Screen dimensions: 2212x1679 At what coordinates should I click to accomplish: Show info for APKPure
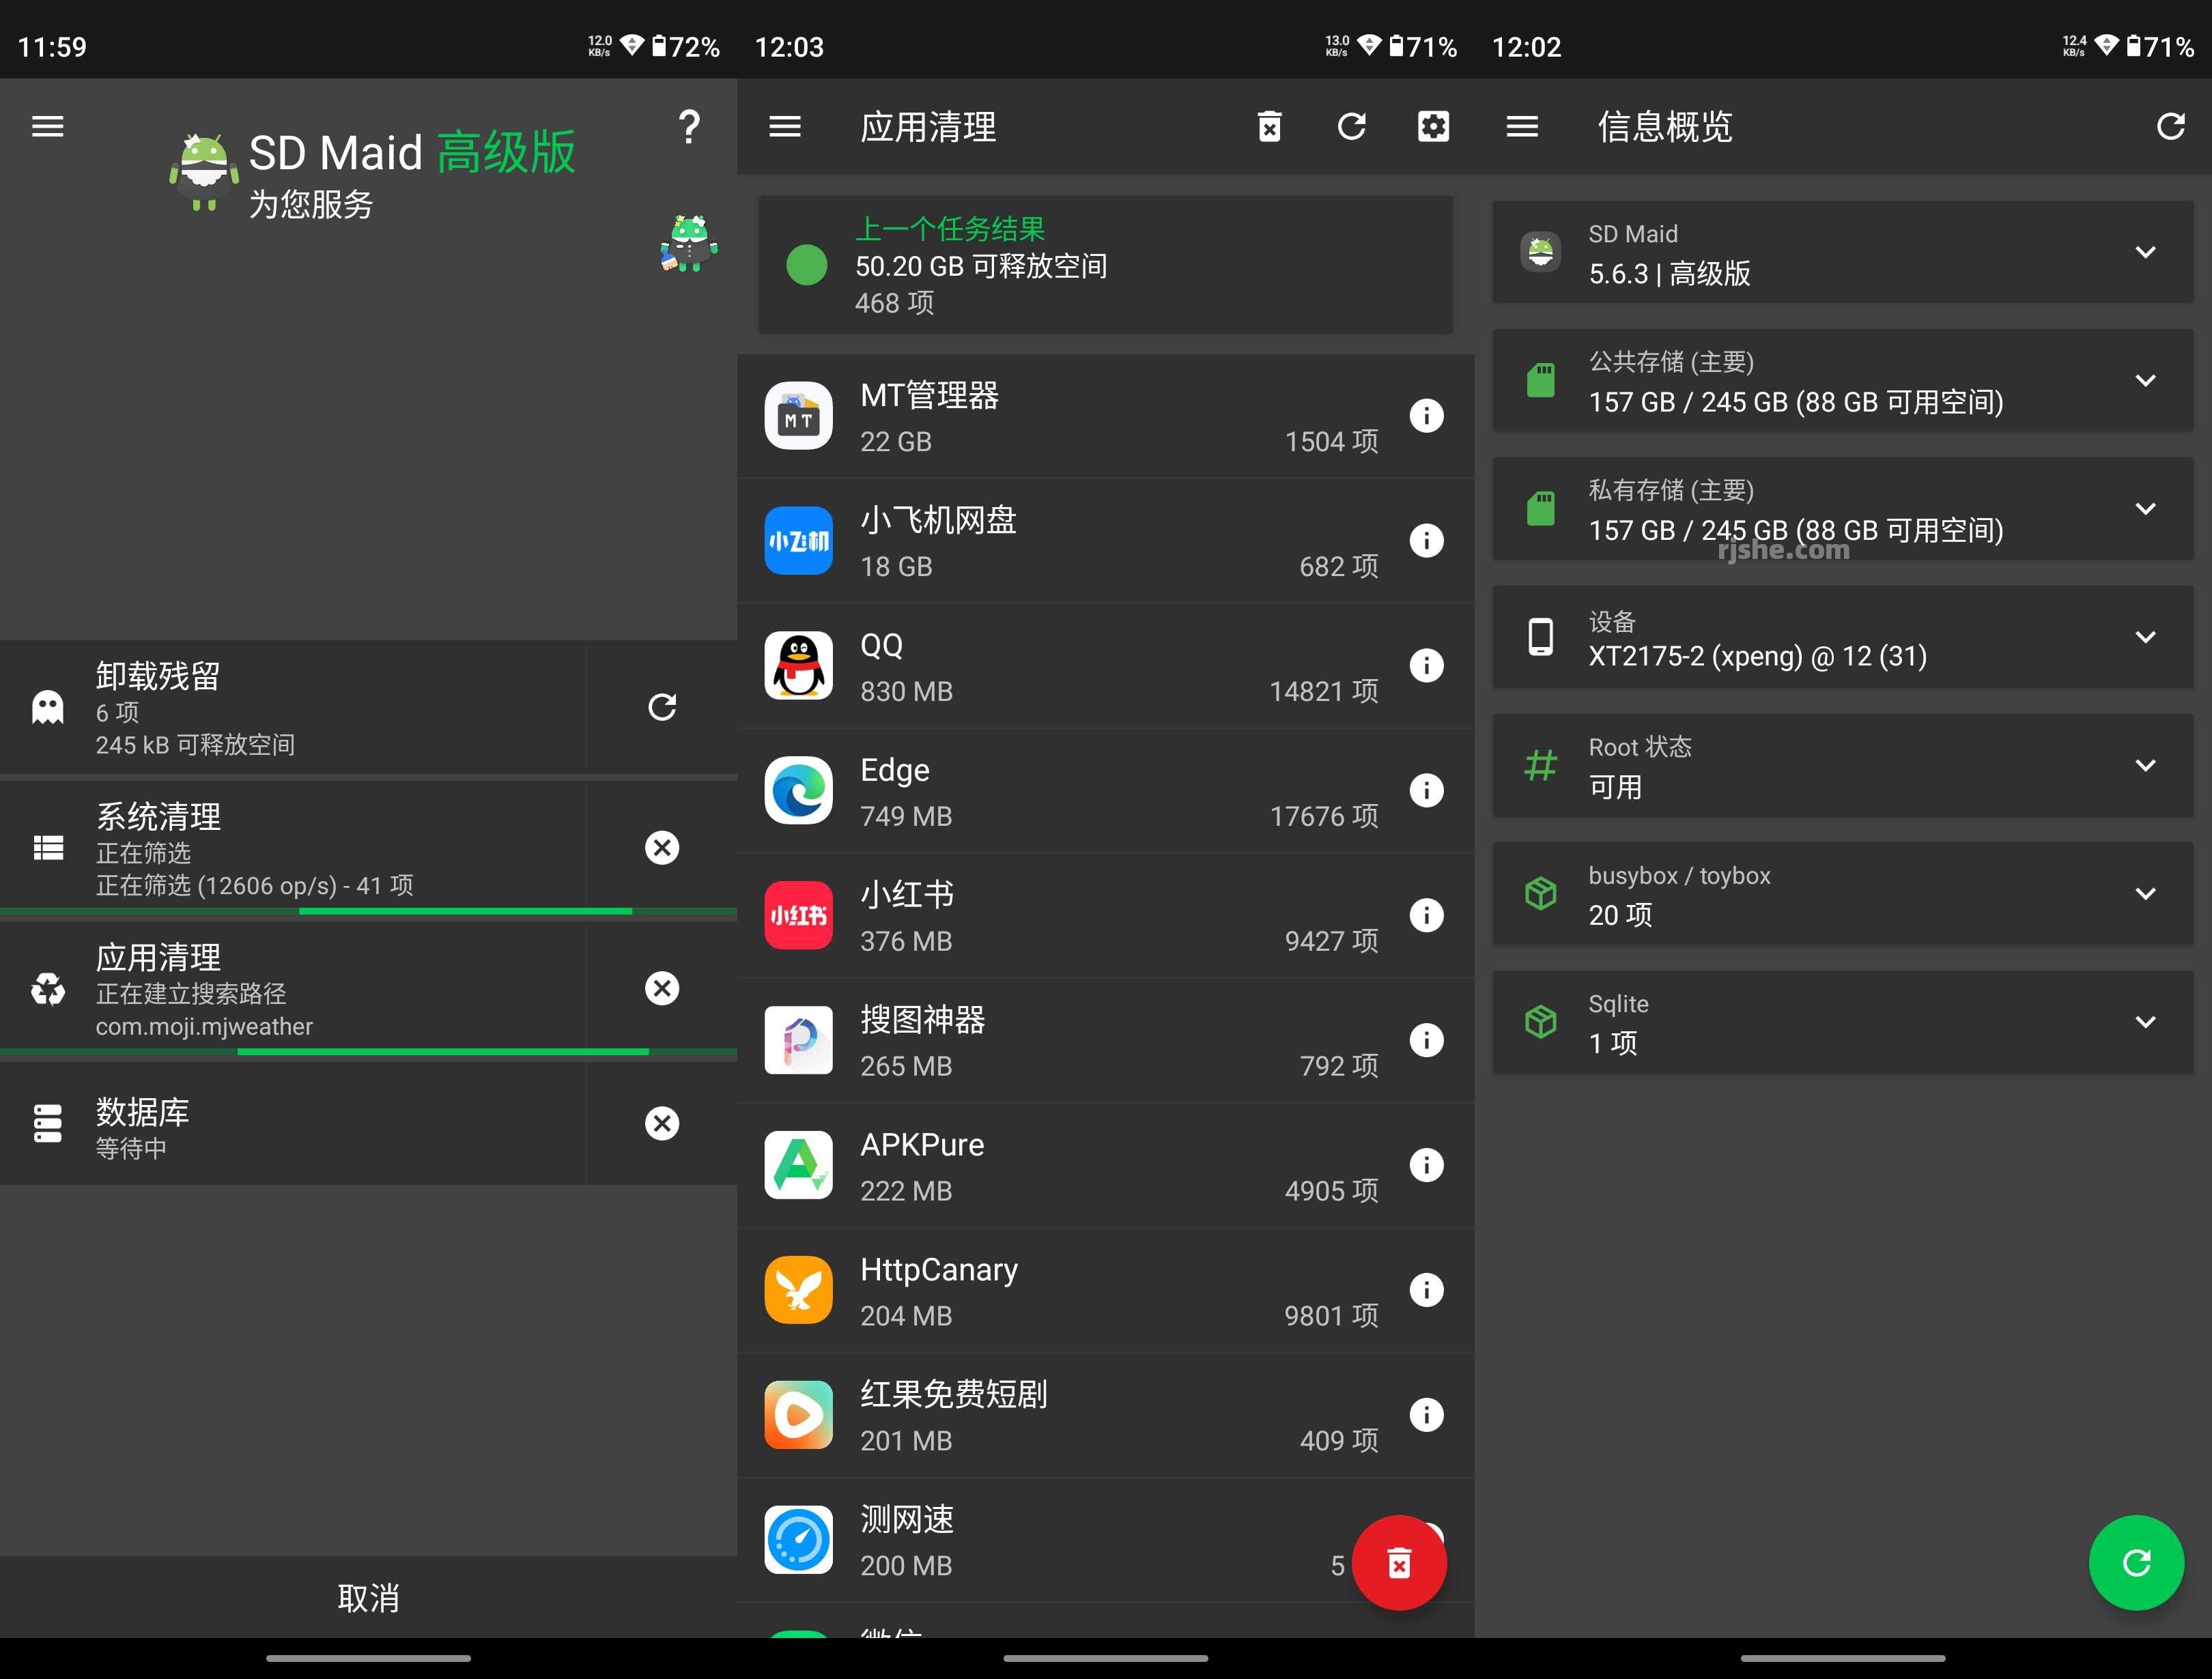[1426, 1165]
